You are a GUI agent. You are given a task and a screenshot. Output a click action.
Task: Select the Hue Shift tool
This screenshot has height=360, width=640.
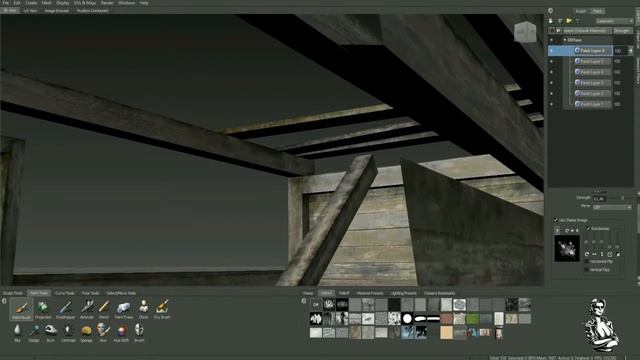[121, 333]
